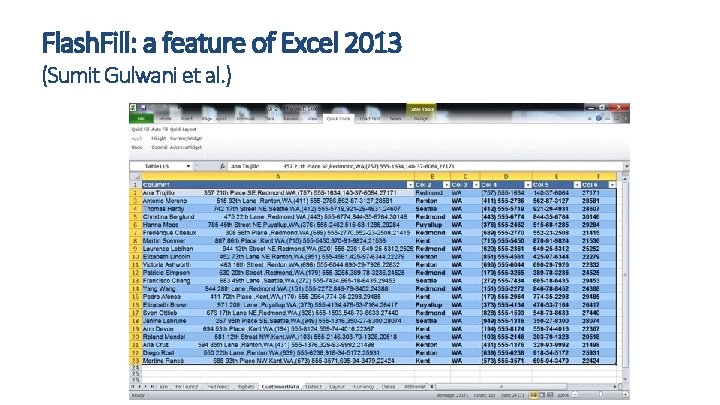720x405 pixels.
Task: Click the Quick Fill button
Action: pyautogui.click(x=141, y=129)
